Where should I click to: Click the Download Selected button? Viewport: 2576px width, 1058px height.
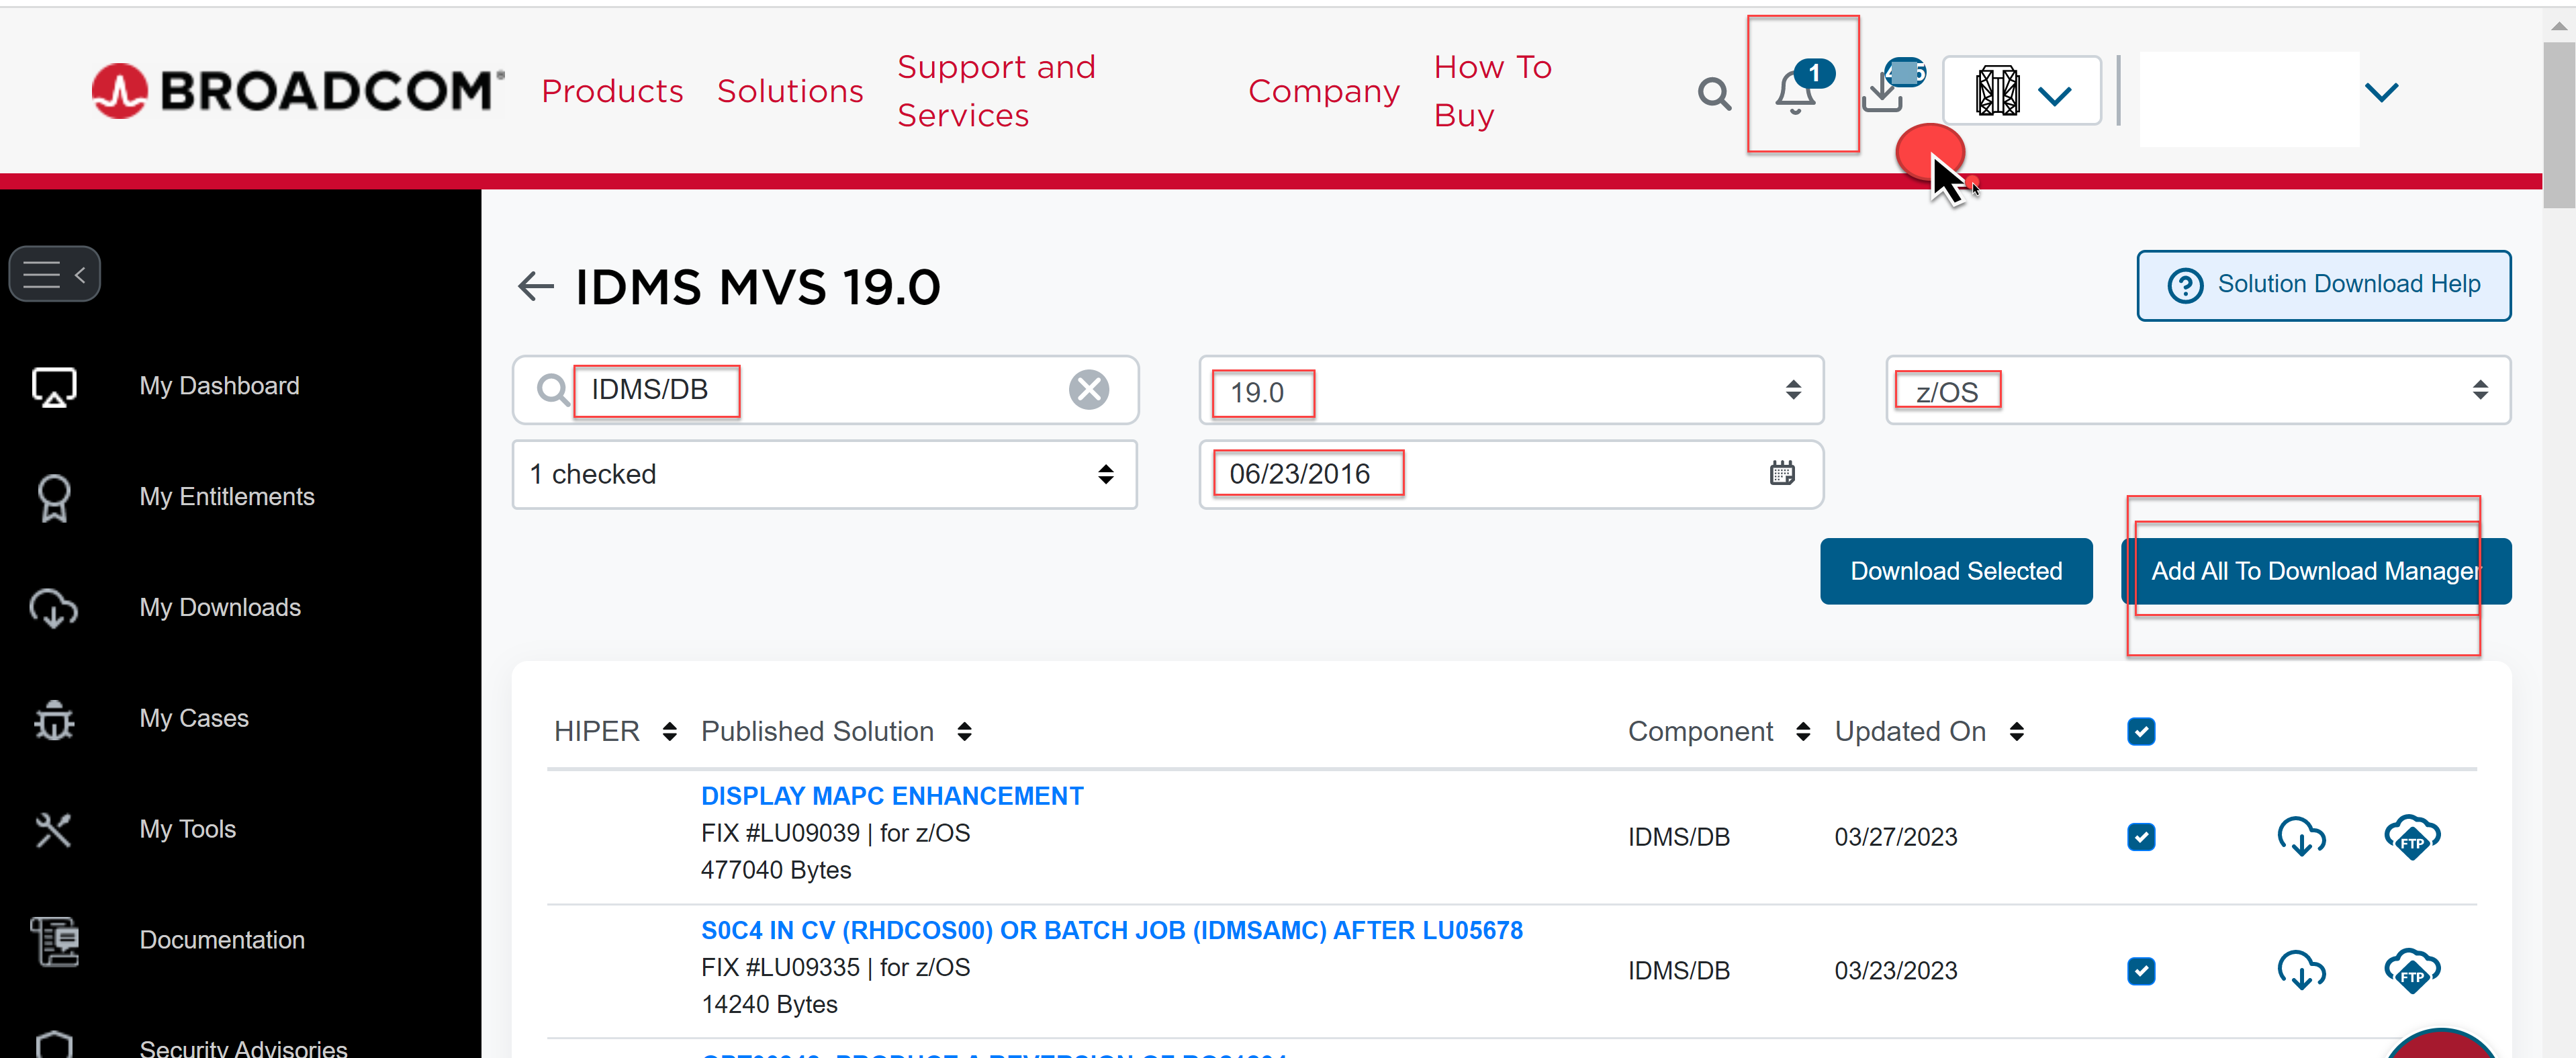1955,571
